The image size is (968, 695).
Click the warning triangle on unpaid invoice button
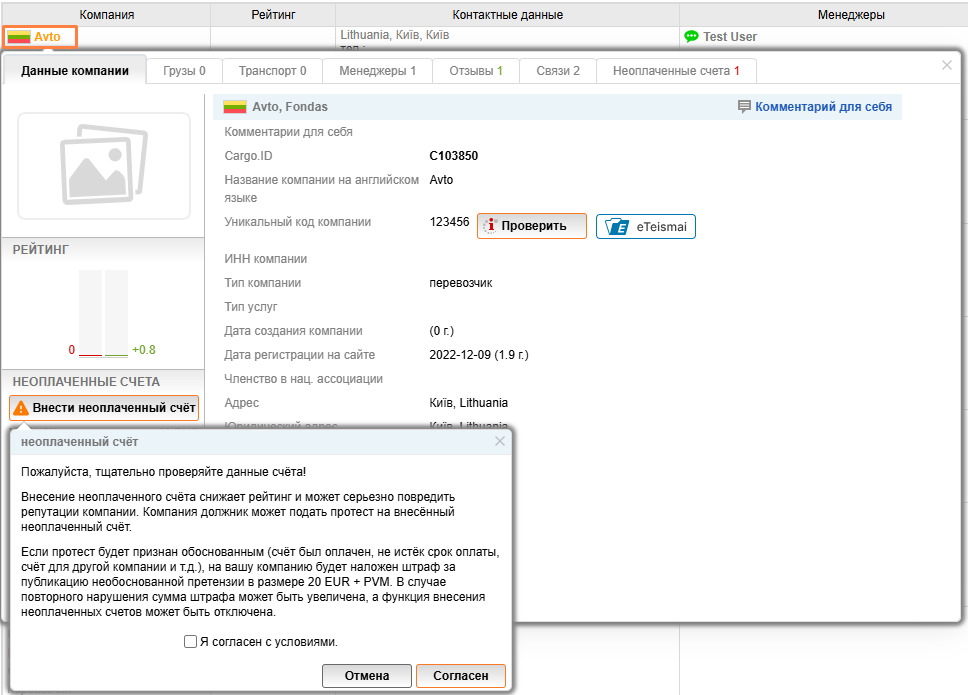pyautogui.click(x=21, y=408)
